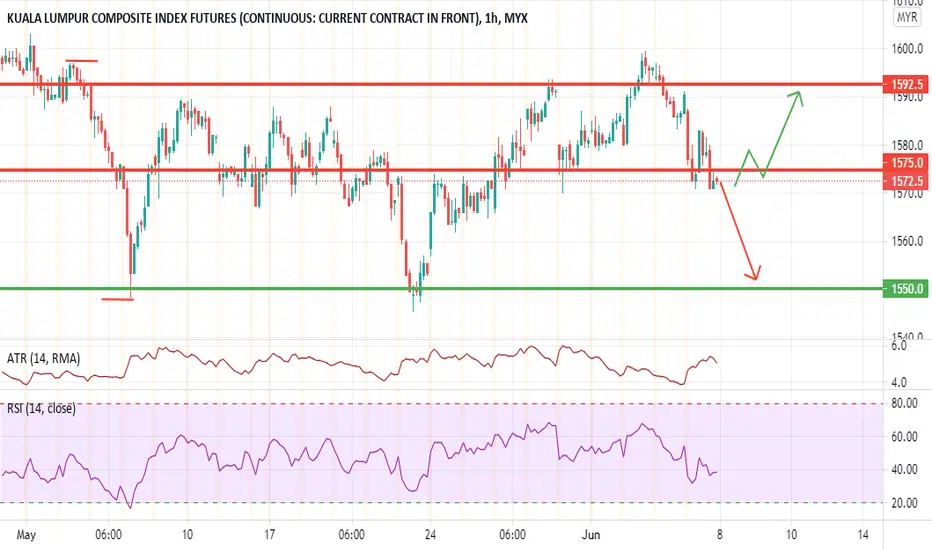Image resolution: width=932 pixels, height=550 pixels.
Task: Click the 60.00 RSI axis value
Action: click(905, 436)
